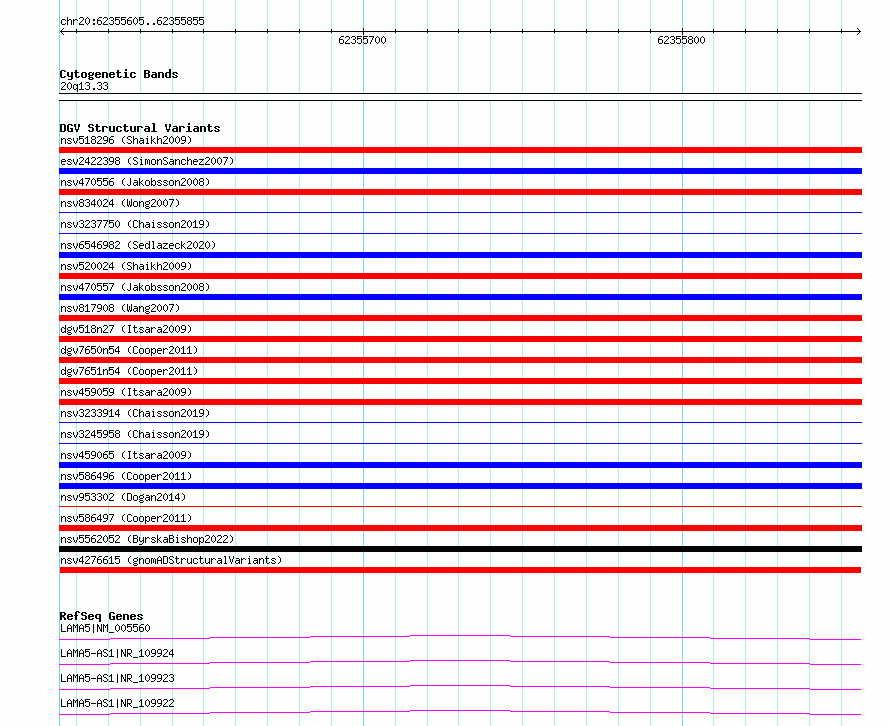
Task: Click magenta line under LAMA5-AS1|NR_109922
Action: (460, 712)
